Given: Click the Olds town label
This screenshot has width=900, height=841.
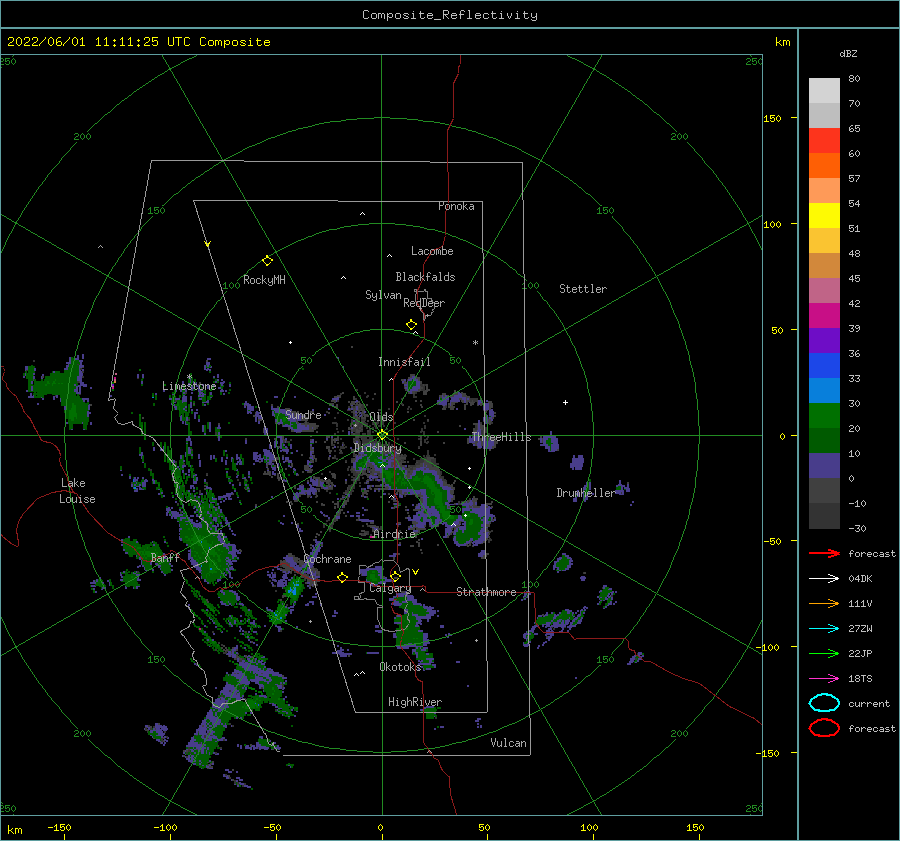Looking at the screenshot, I should coord(381,417).
